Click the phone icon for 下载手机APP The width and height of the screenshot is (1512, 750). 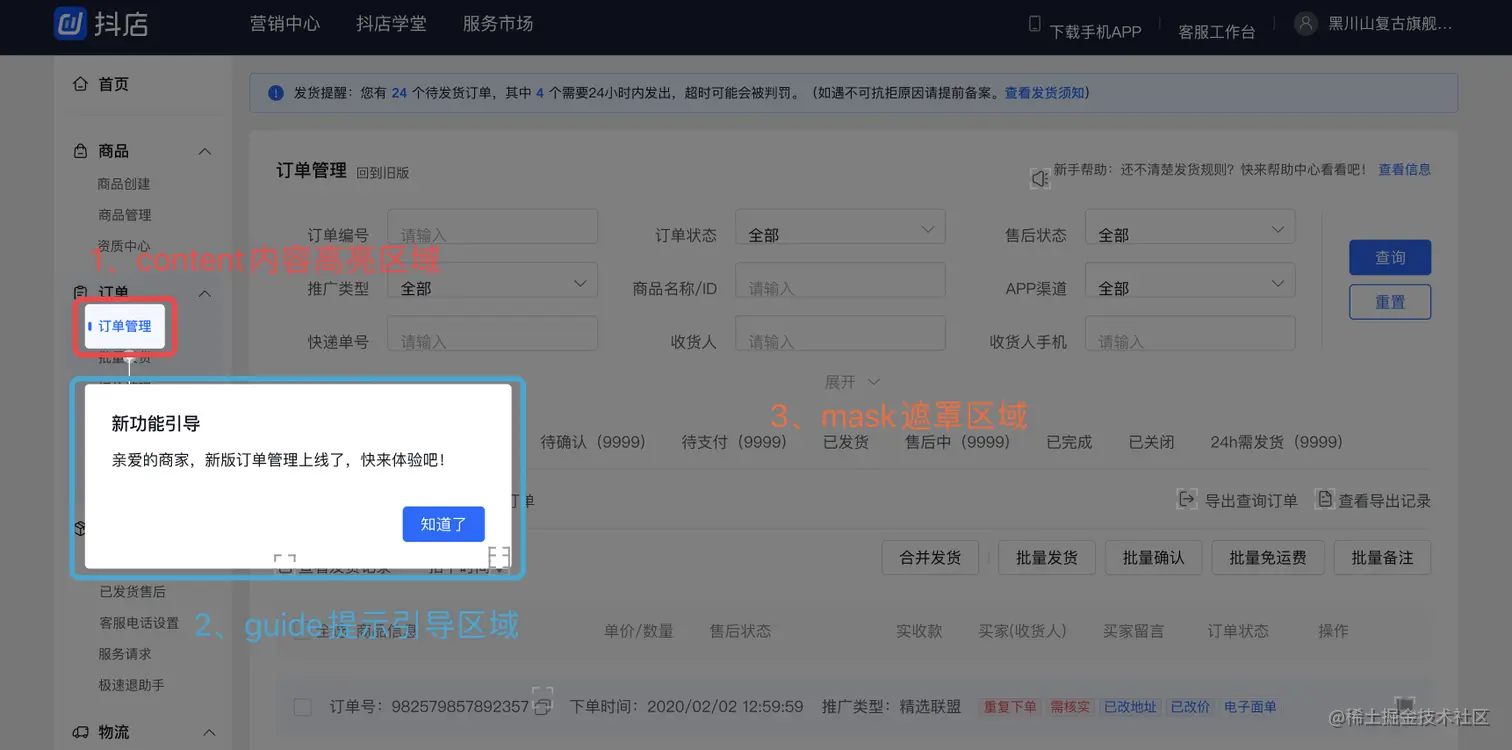(1035, 24)
